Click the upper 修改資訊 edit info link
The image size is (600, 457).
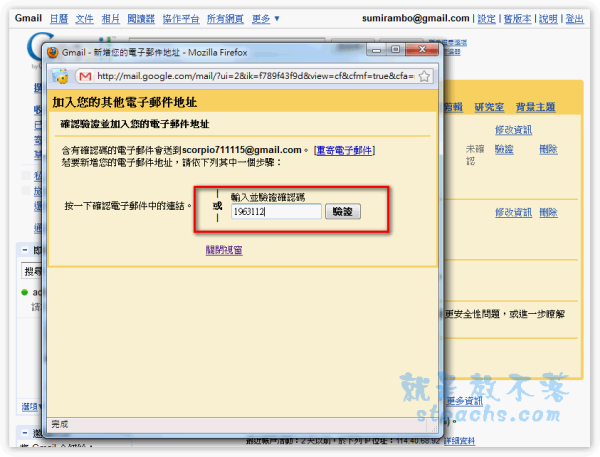(513, 130)
